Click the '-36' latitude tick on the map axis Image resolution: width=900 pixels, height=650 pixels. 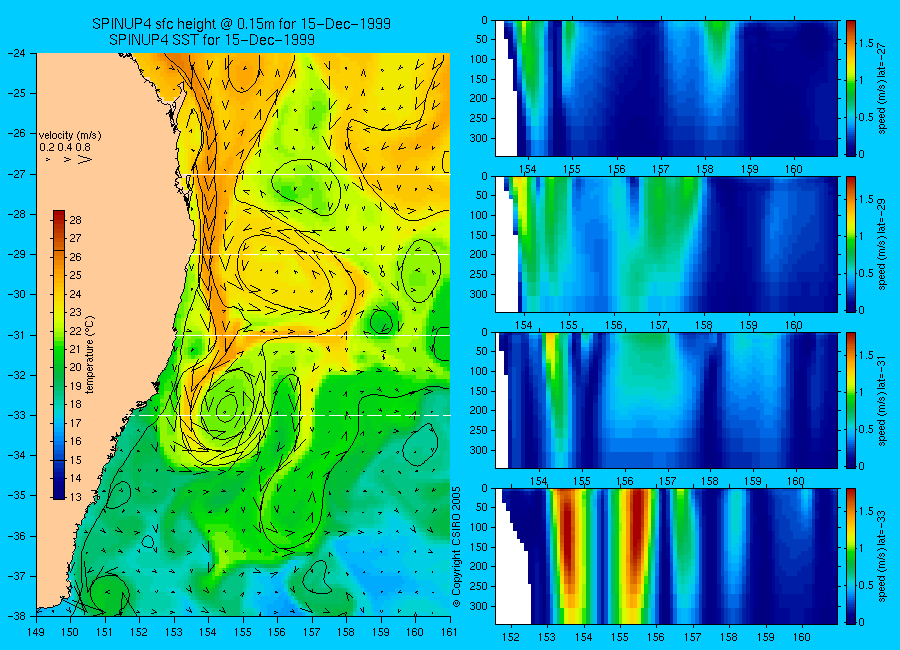17,535
